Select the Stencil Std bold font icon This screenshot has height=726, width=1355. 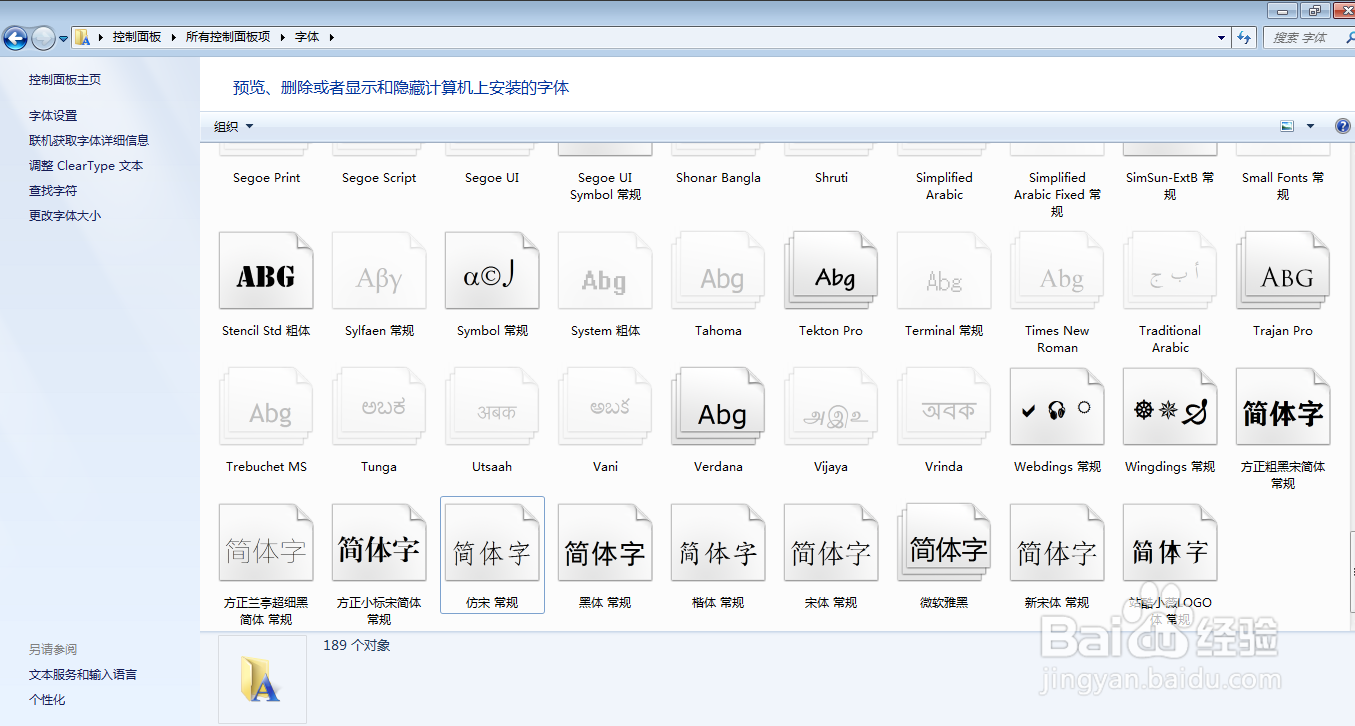[x=266, y=271]
